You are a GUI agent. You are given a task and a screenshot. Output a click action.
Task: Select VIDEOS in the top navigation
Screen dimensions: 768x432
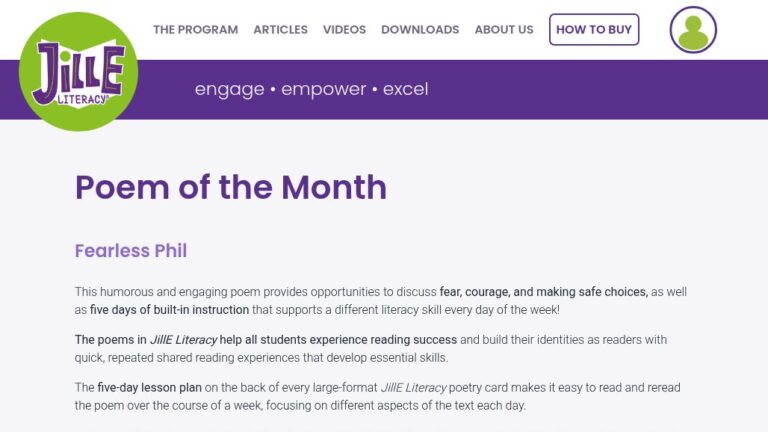click(x=344, y=29)
